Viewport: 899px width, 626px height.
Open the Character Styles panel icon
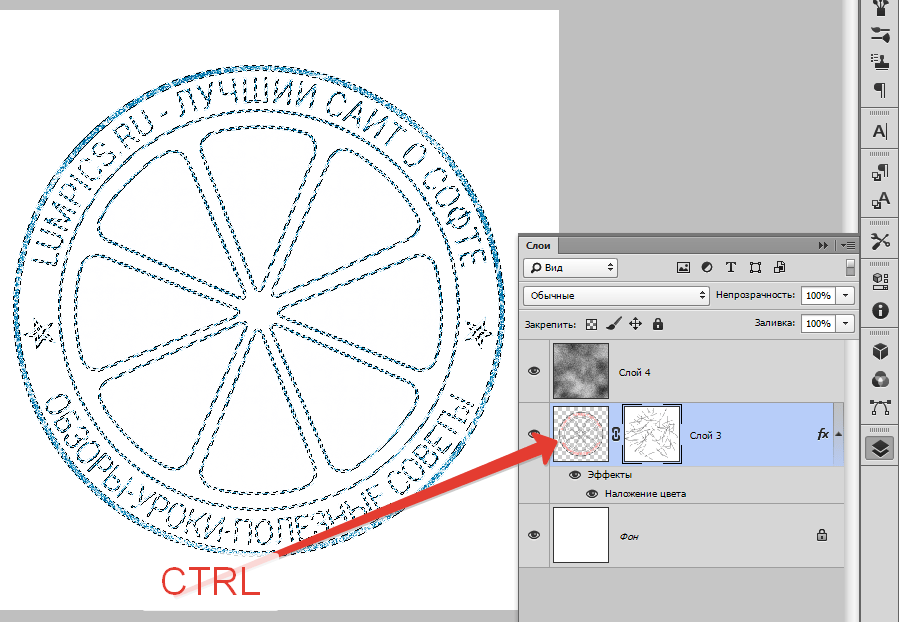pos(880,200)
